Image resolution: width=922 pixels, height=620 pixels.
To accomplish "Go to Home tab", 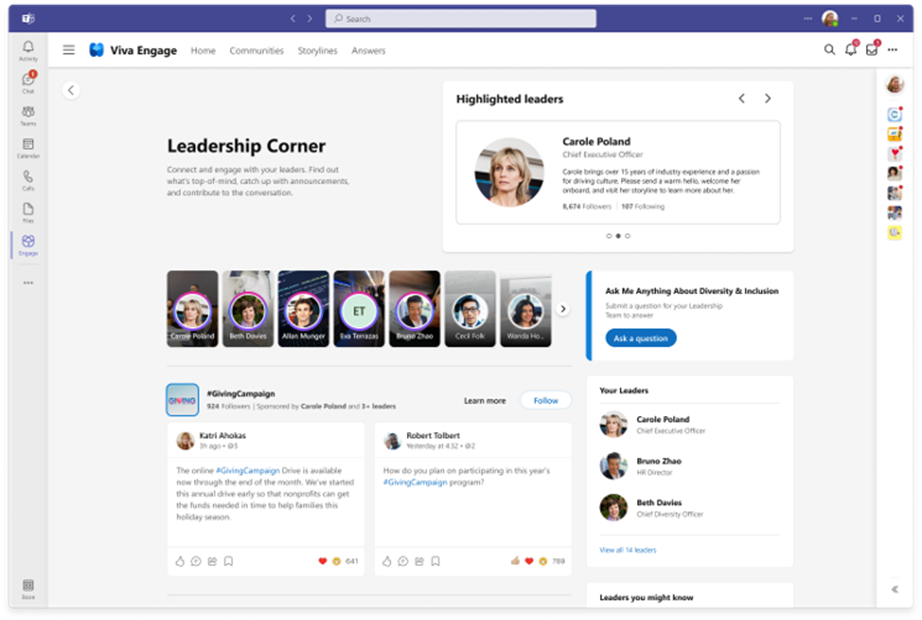I will pos(203,51).
